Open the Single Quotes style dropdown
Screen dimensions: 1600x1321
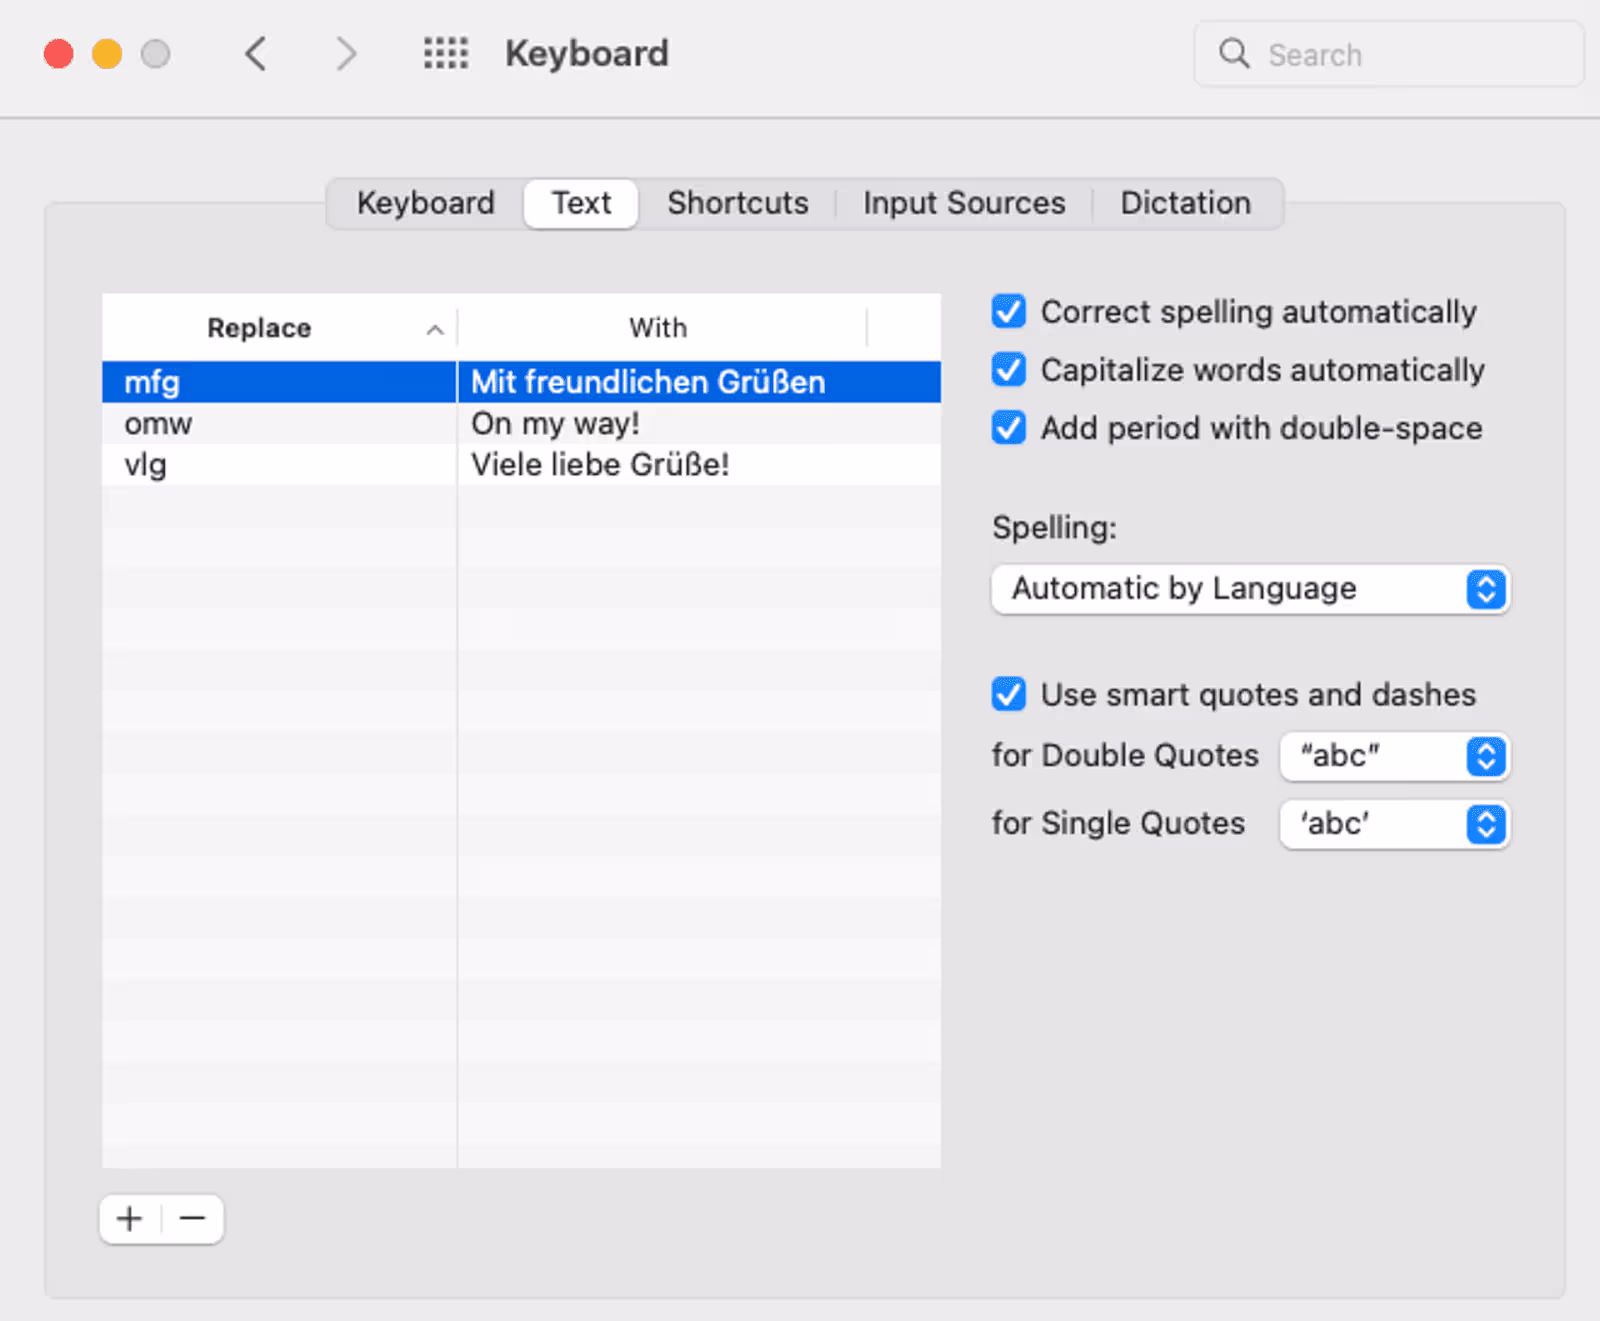coord(1395,824)
